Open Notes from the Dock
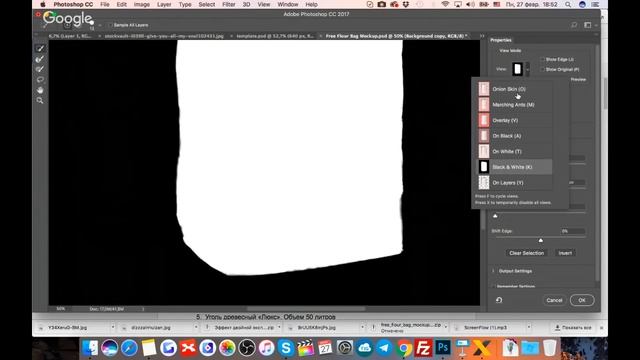 149,348
